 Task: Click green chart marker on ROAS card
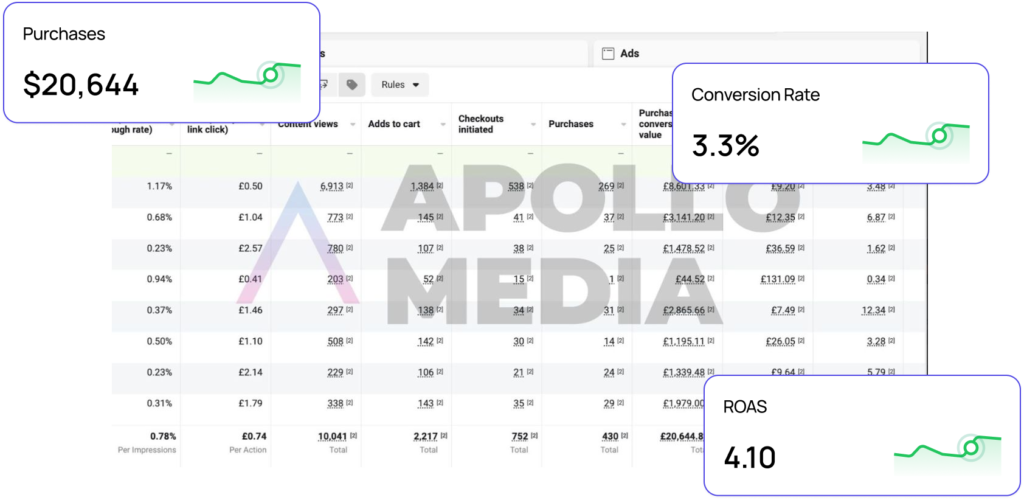pos(969,447)
